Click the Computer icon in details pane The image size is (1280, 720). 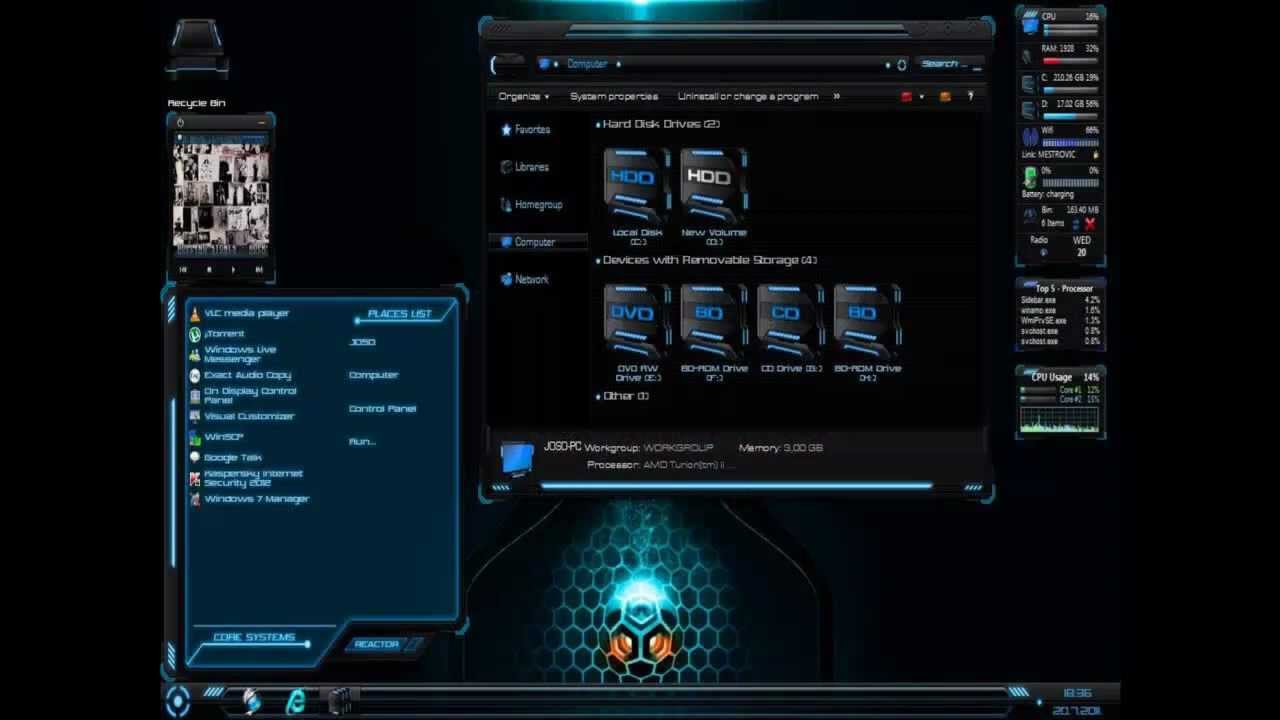[x=517, y=458]
